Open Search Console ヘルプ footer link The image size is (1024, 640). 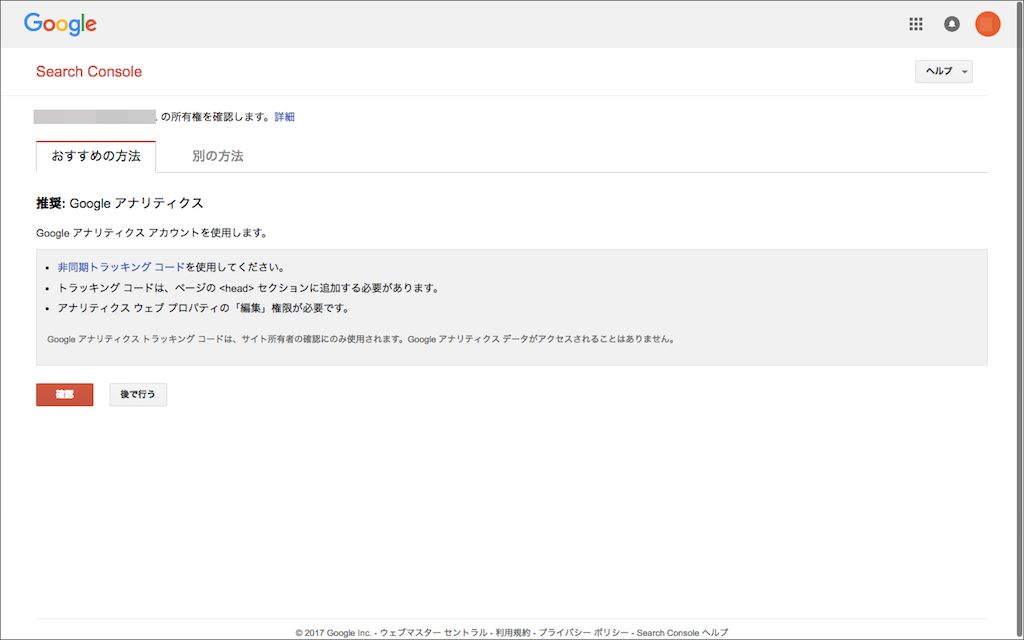tap(682, 632)
